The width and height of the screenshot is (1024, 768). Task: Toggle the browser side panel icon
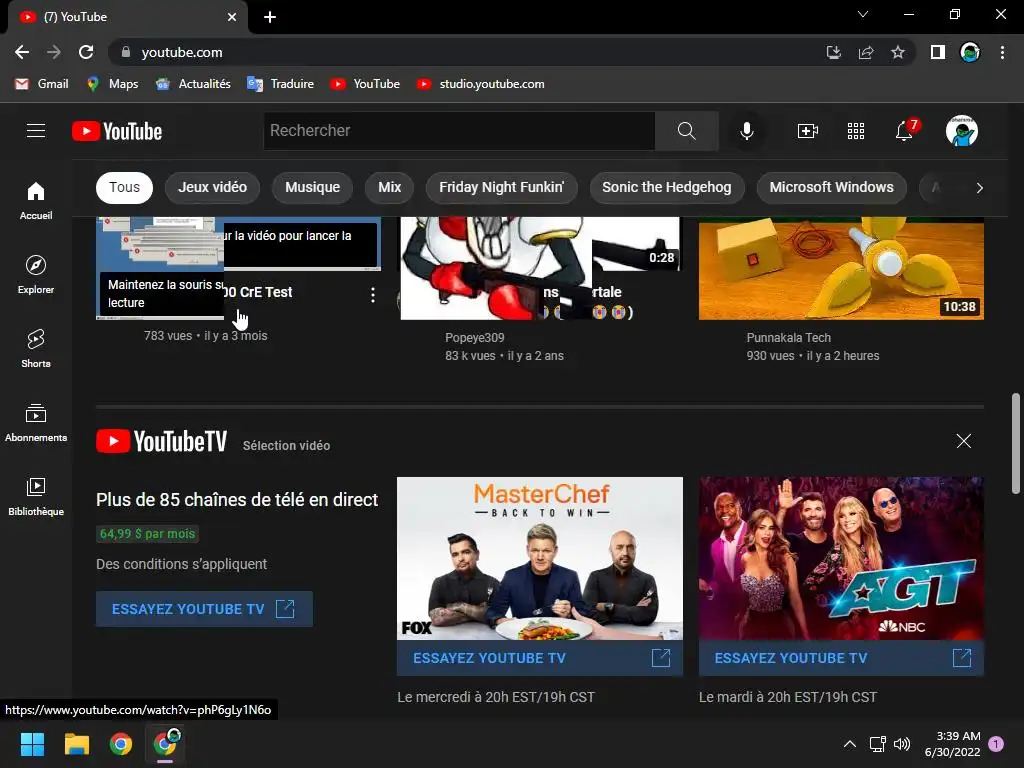[938, 52]
